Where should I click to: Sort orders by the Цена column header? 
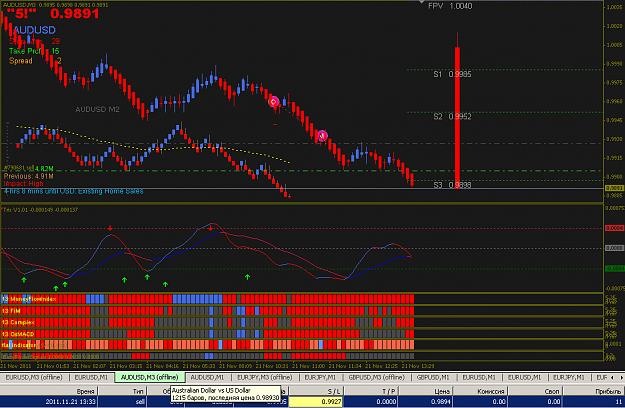[426, 391]
